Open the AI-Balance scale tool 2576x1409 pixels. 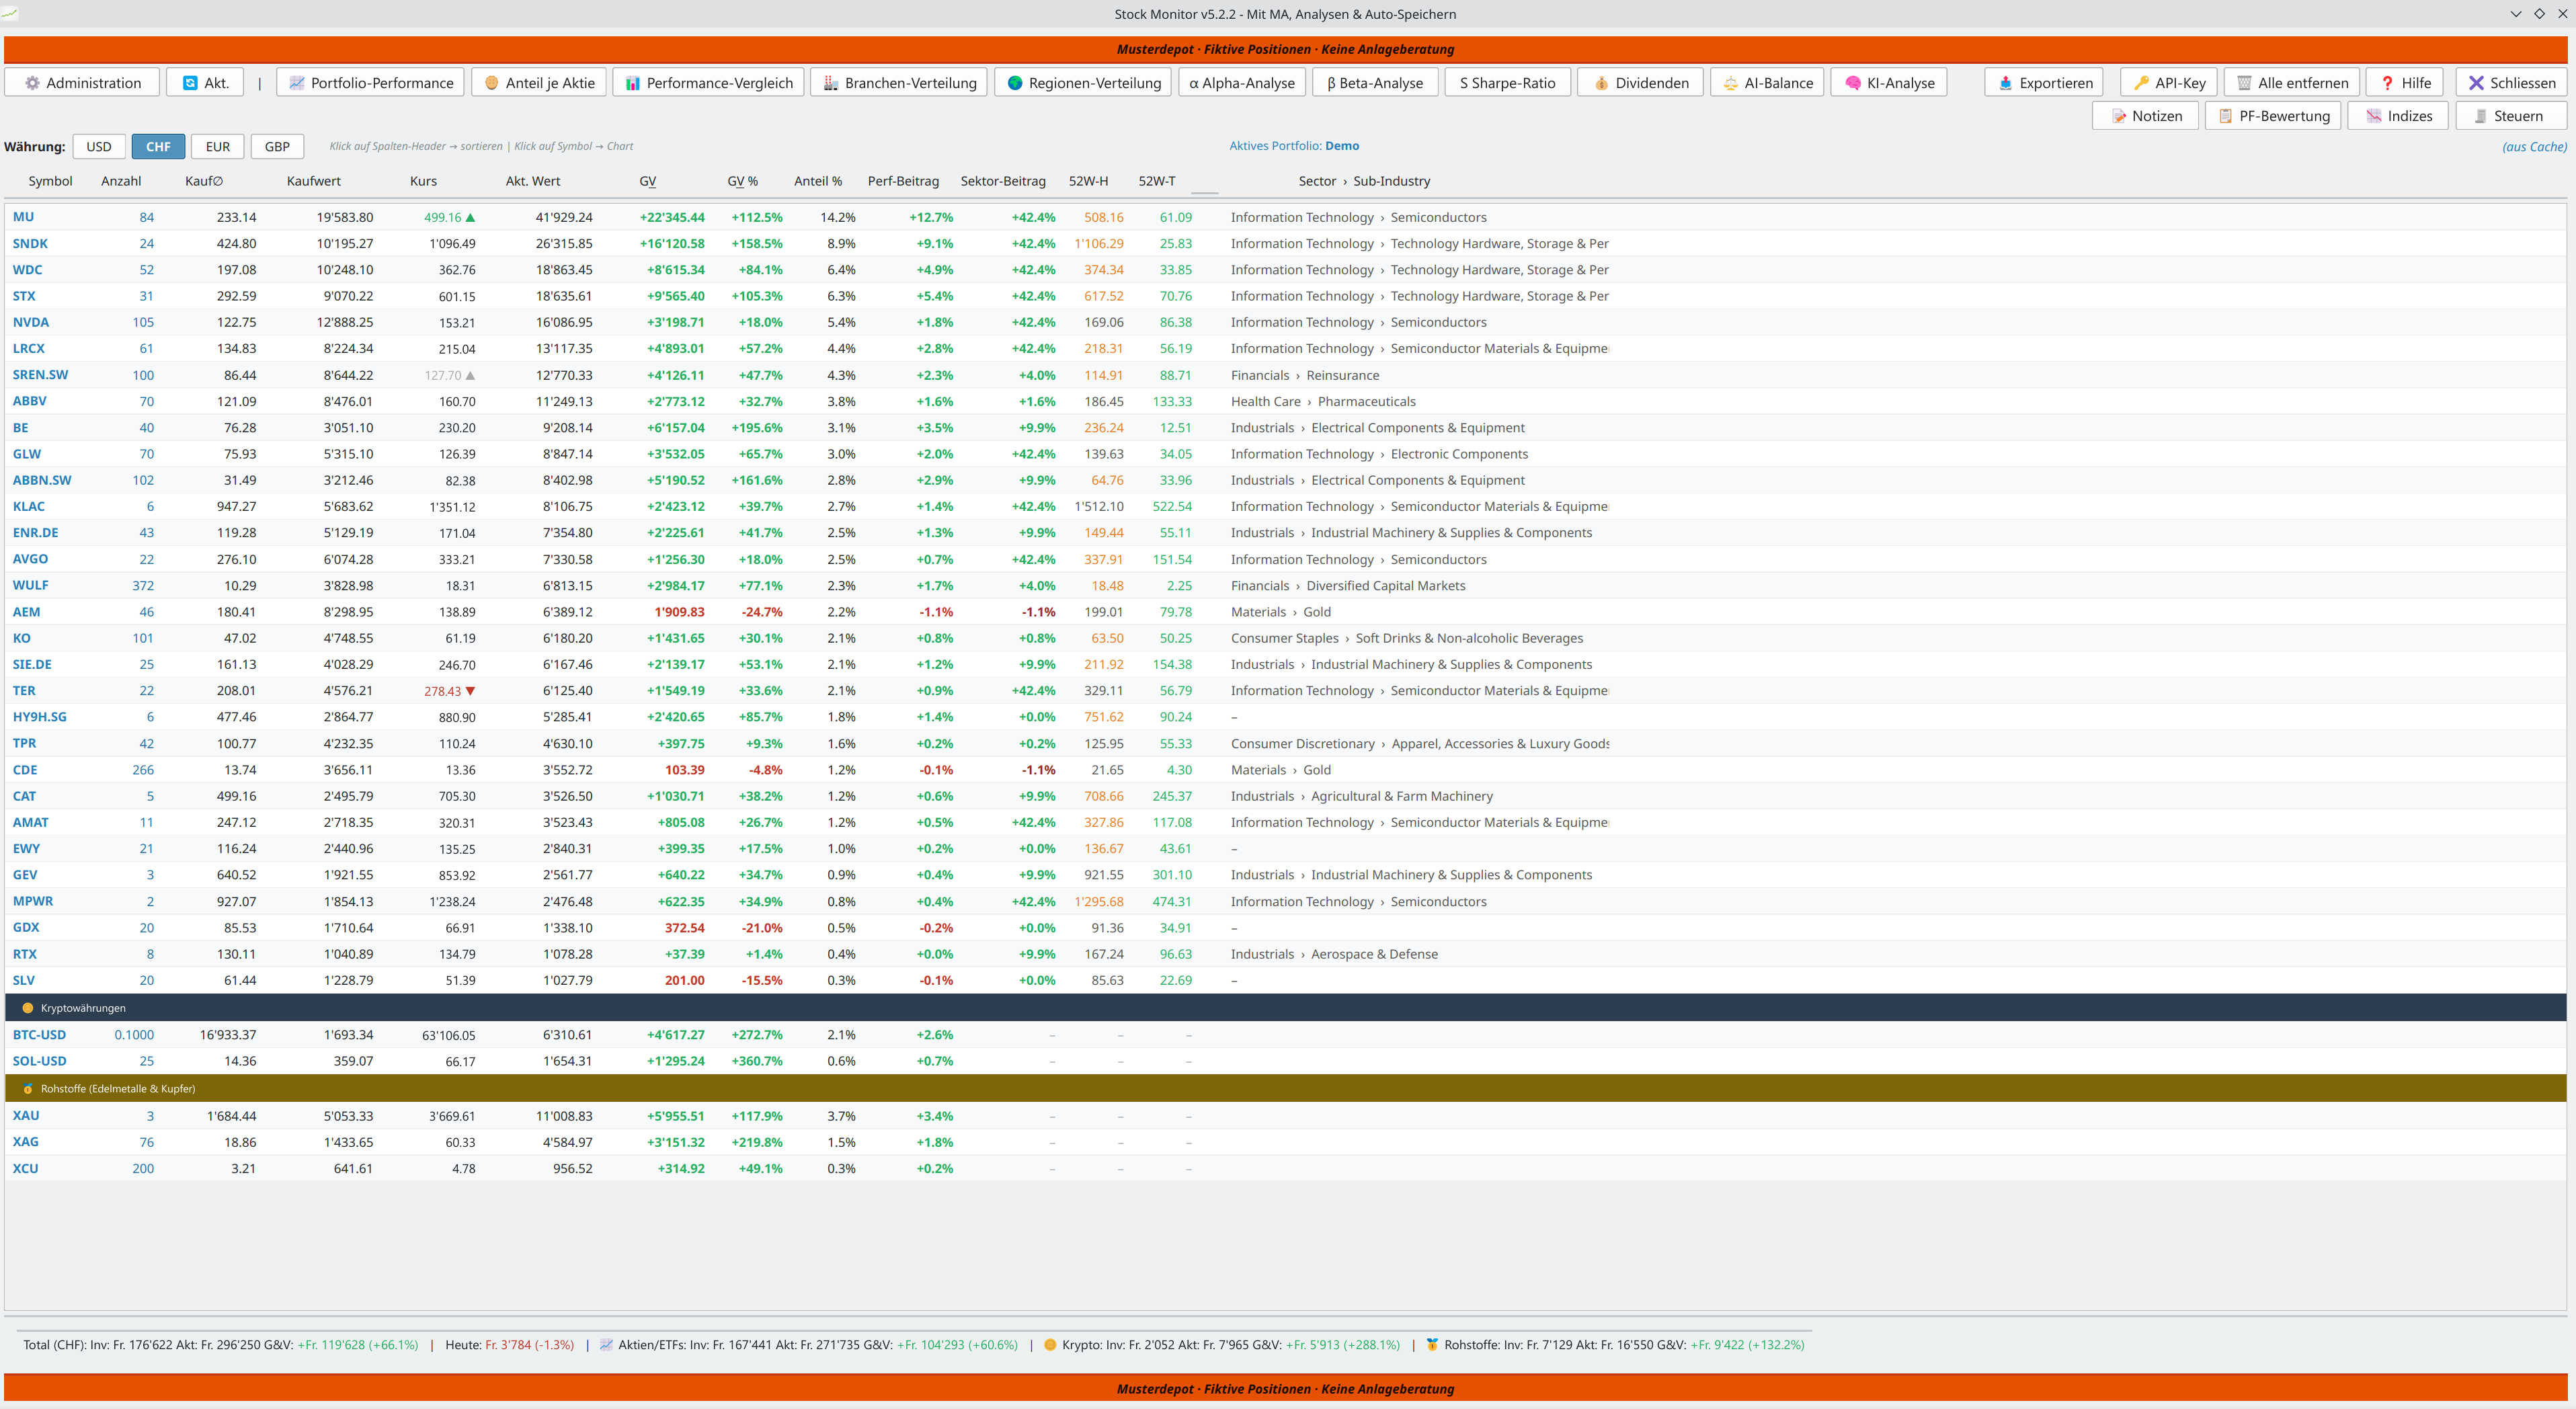(1767, 83)
